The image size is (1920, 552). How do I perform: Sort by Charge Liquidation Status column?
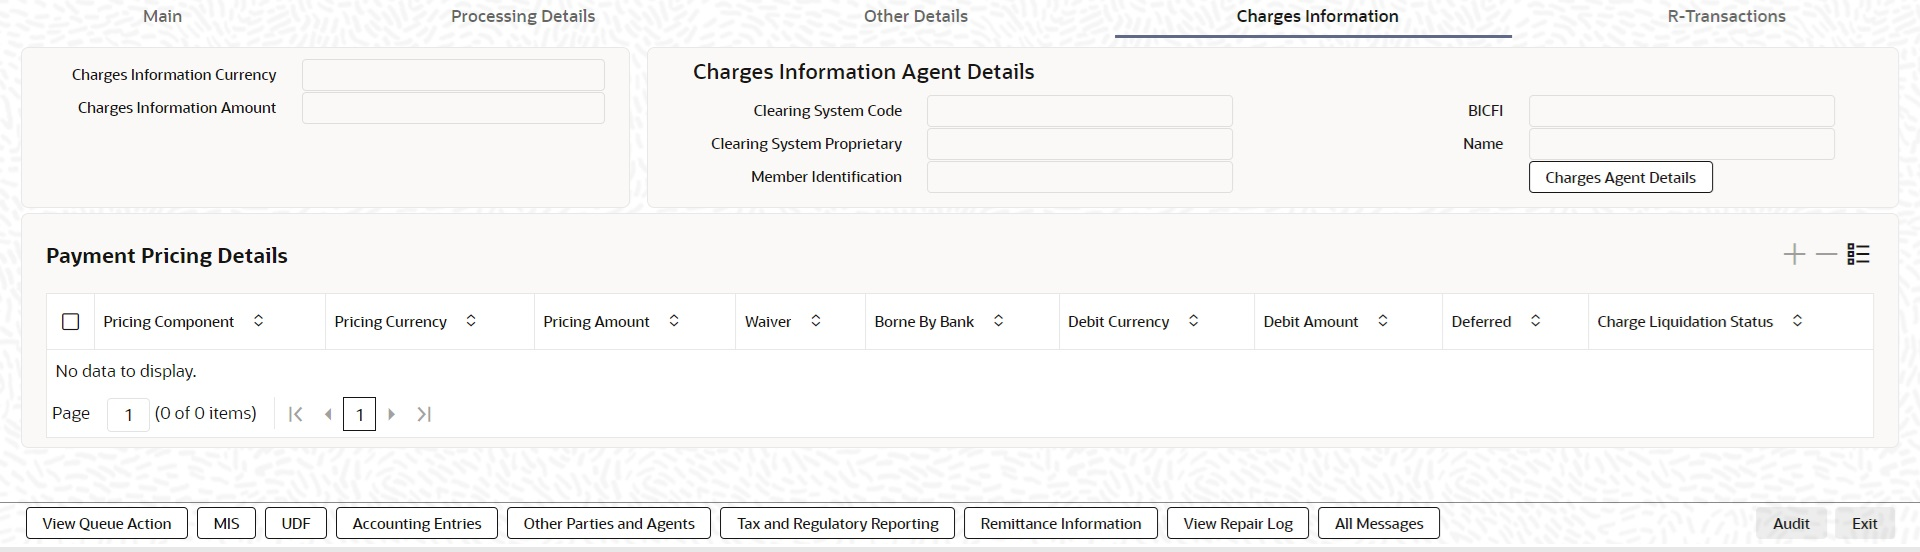click(1797, 321)
